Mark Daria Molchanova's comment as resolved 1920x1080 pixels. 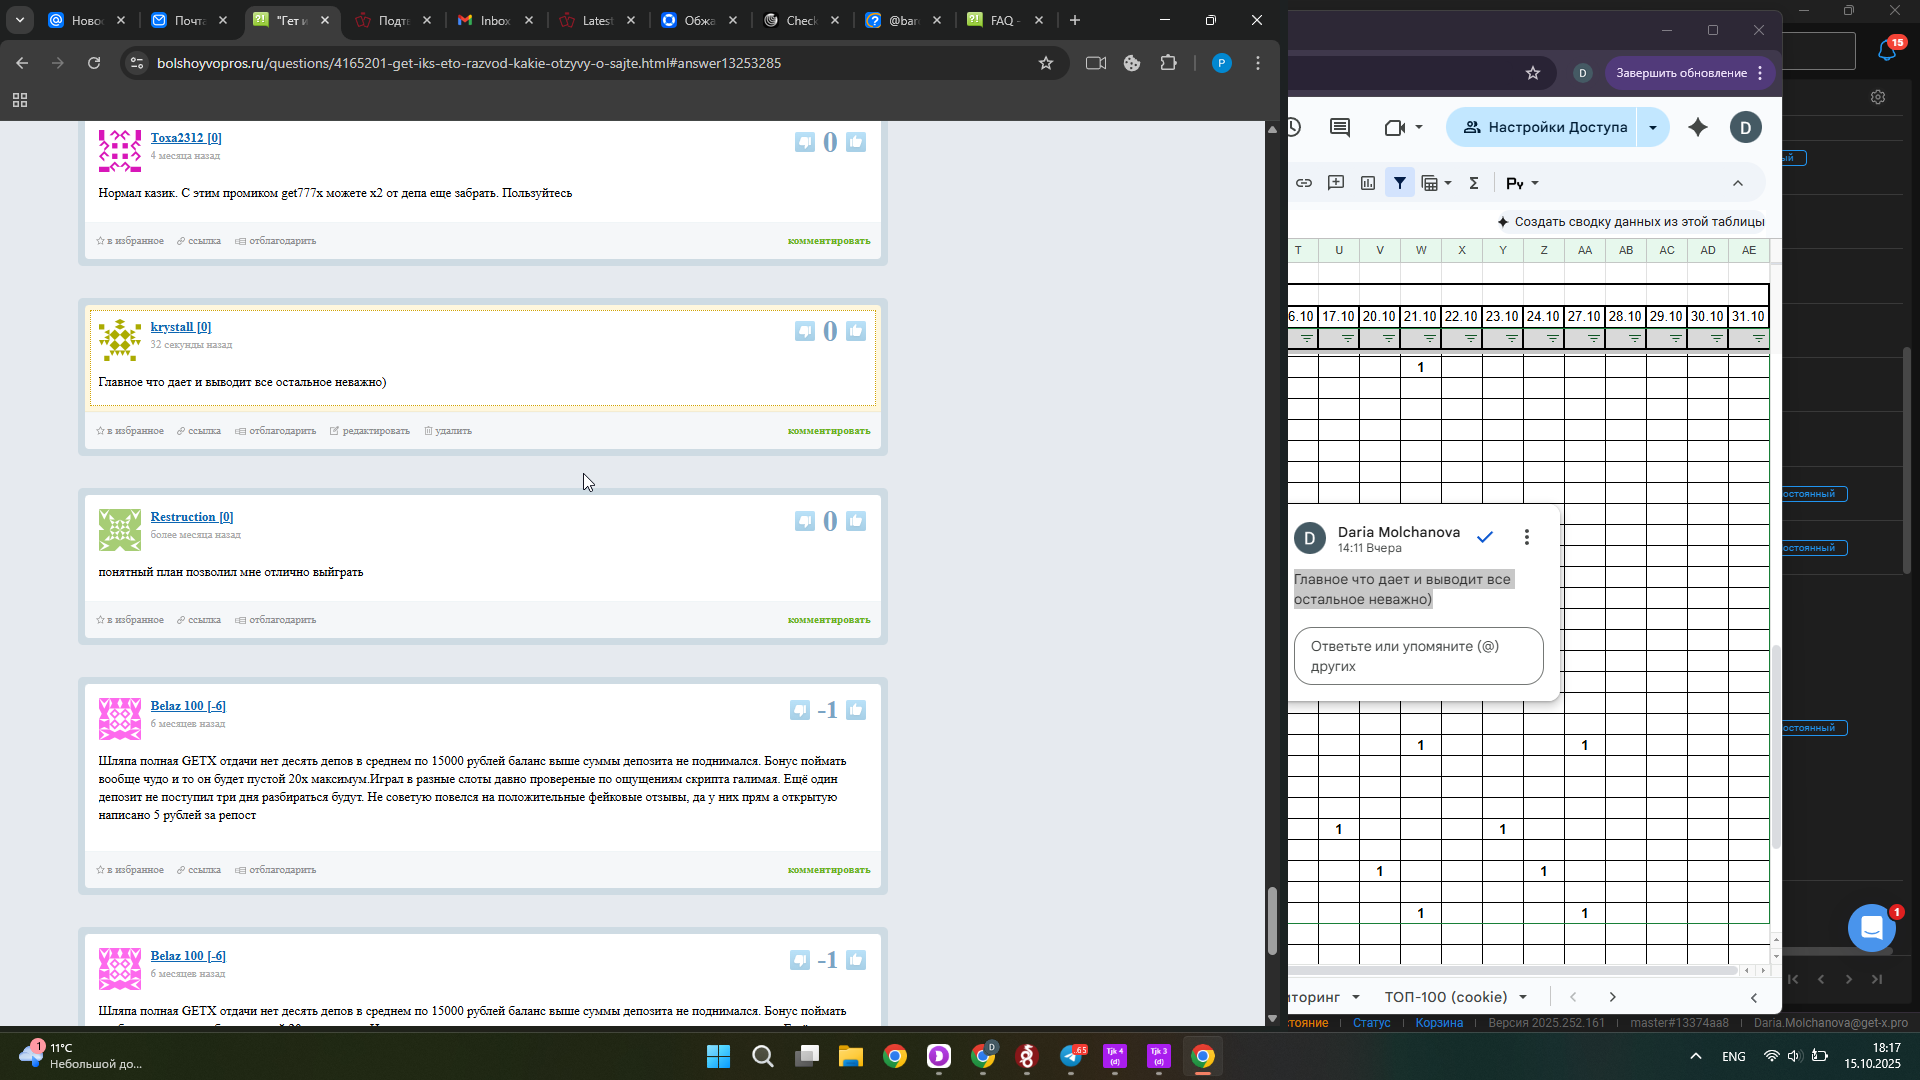[x=1485, y=538]
